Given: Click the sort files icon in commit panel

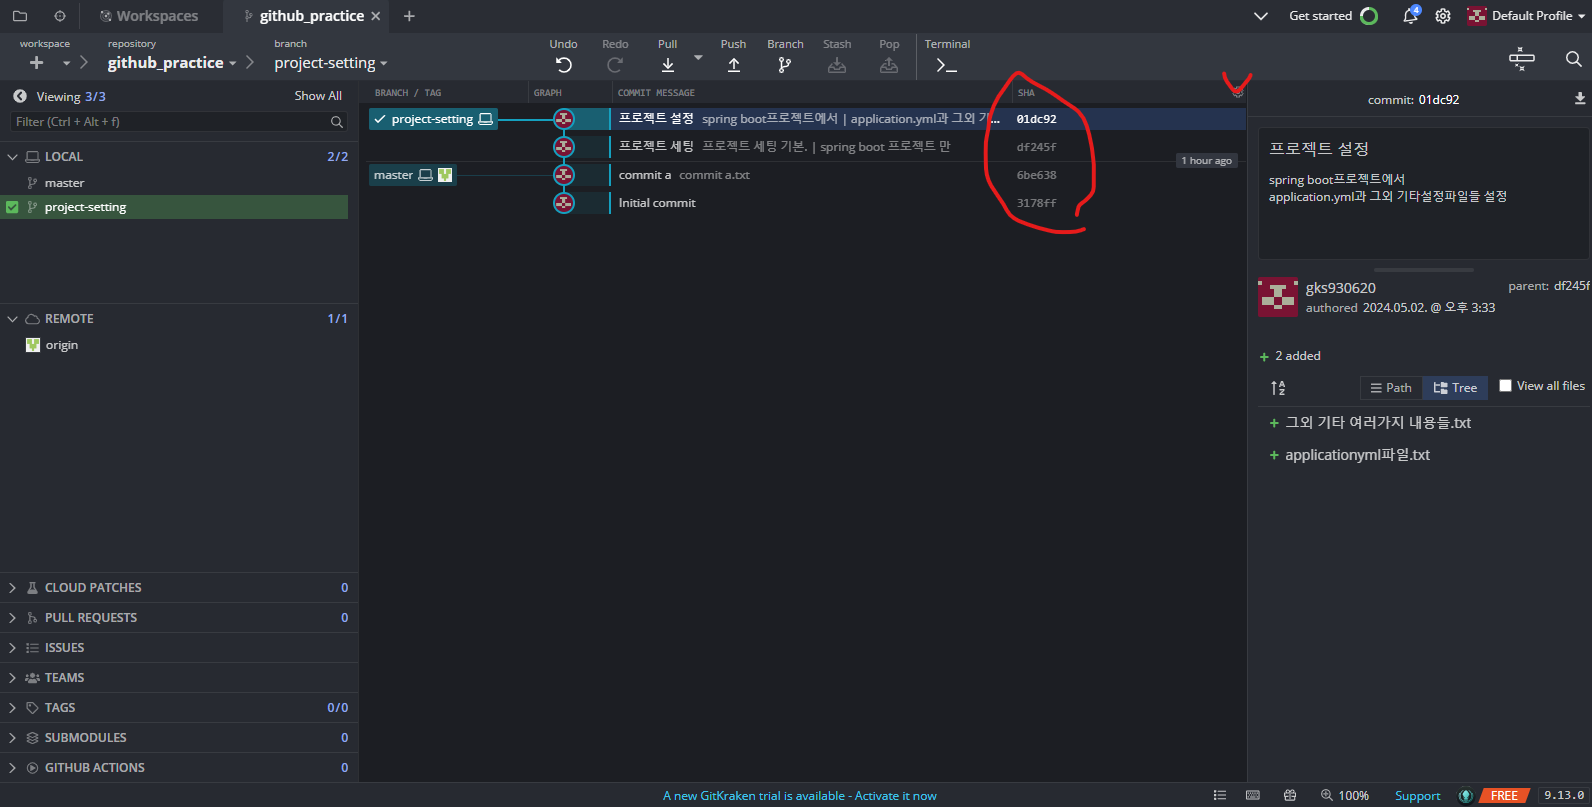Looking at the screenshot, I should (x=1278, y=388).
